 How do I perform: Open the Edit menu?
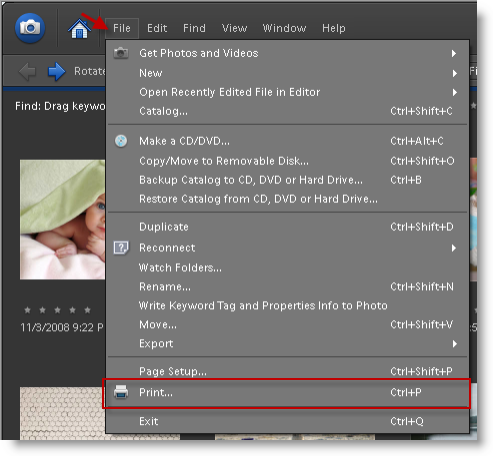[157, 28]
